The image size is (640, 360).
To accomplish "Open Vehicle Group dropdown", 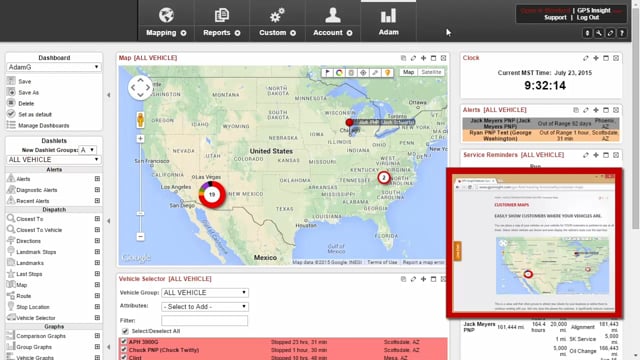I will [205, 293].
